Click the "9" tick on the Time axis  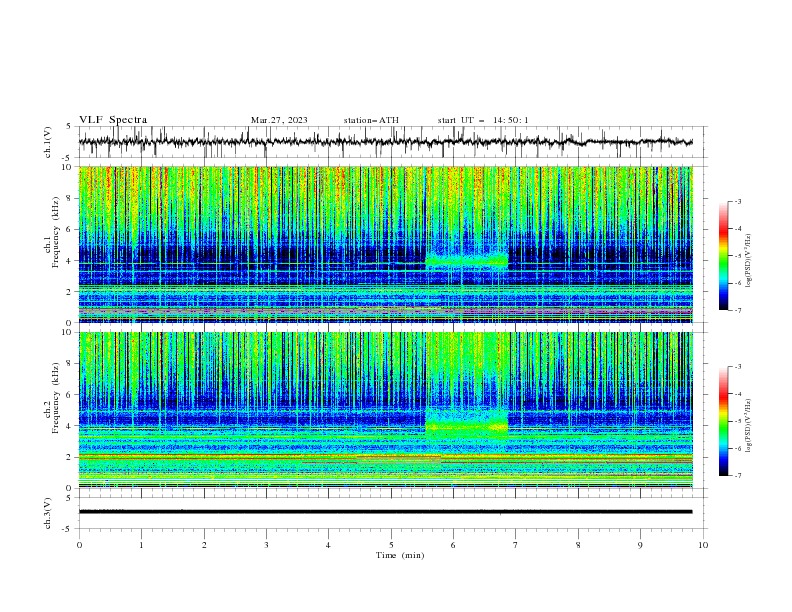click(640, 545)
